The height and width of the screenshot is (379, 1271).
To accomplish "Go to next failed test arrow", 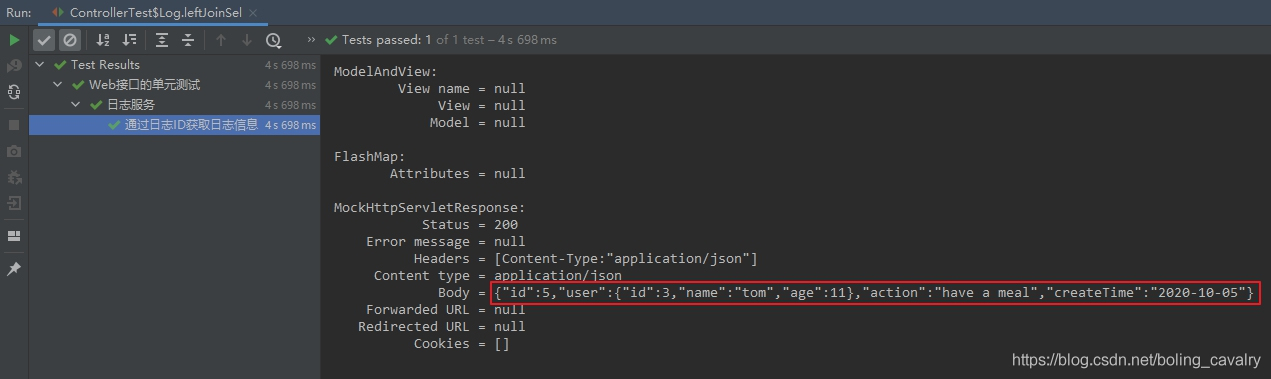I will [247, 40].
